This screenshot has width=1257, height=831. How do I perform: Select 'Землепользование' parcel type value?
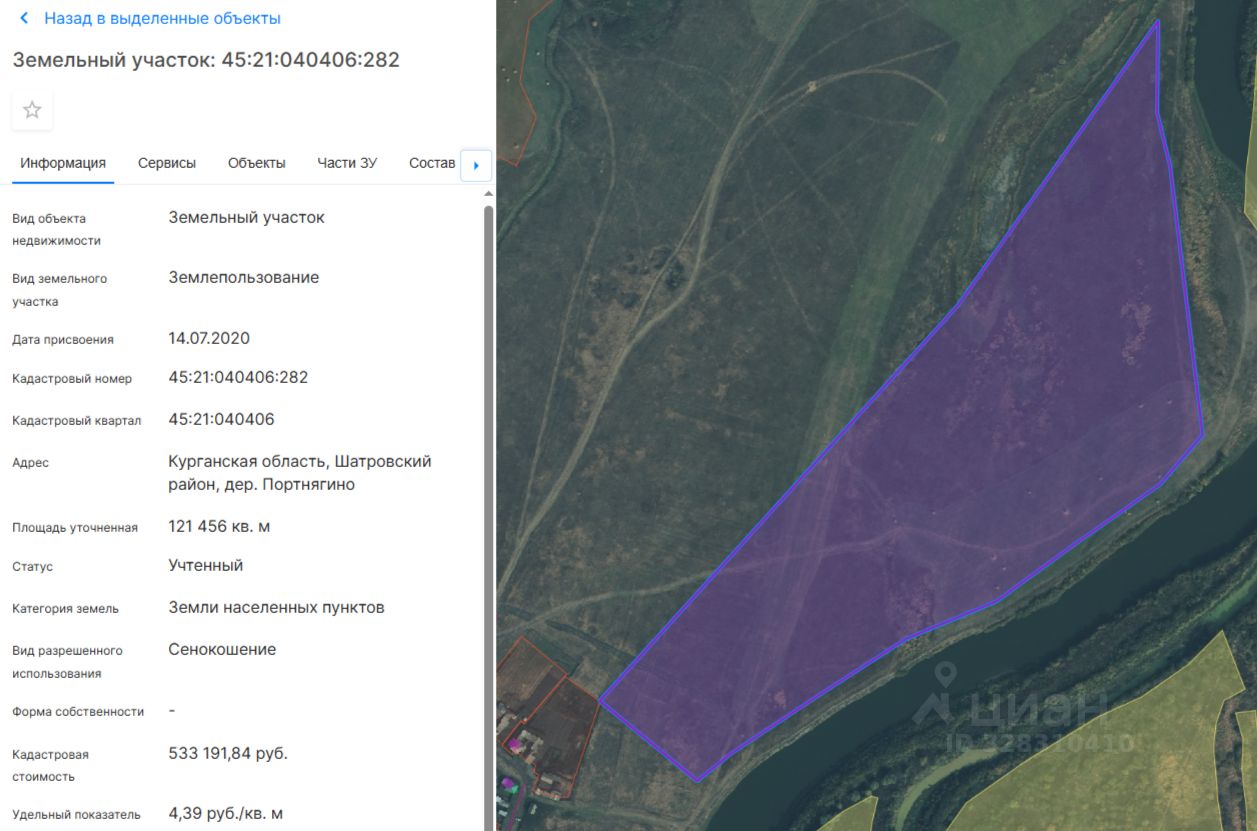[244, 277]
